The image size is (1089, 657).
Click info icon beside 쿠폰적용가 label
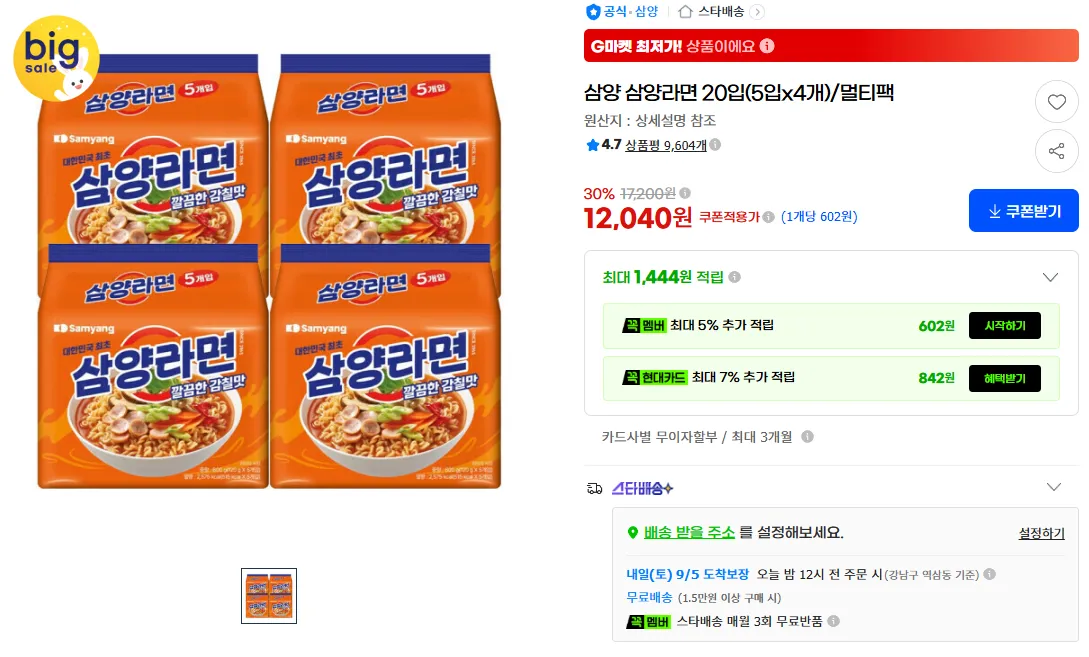tap(768, 217)
